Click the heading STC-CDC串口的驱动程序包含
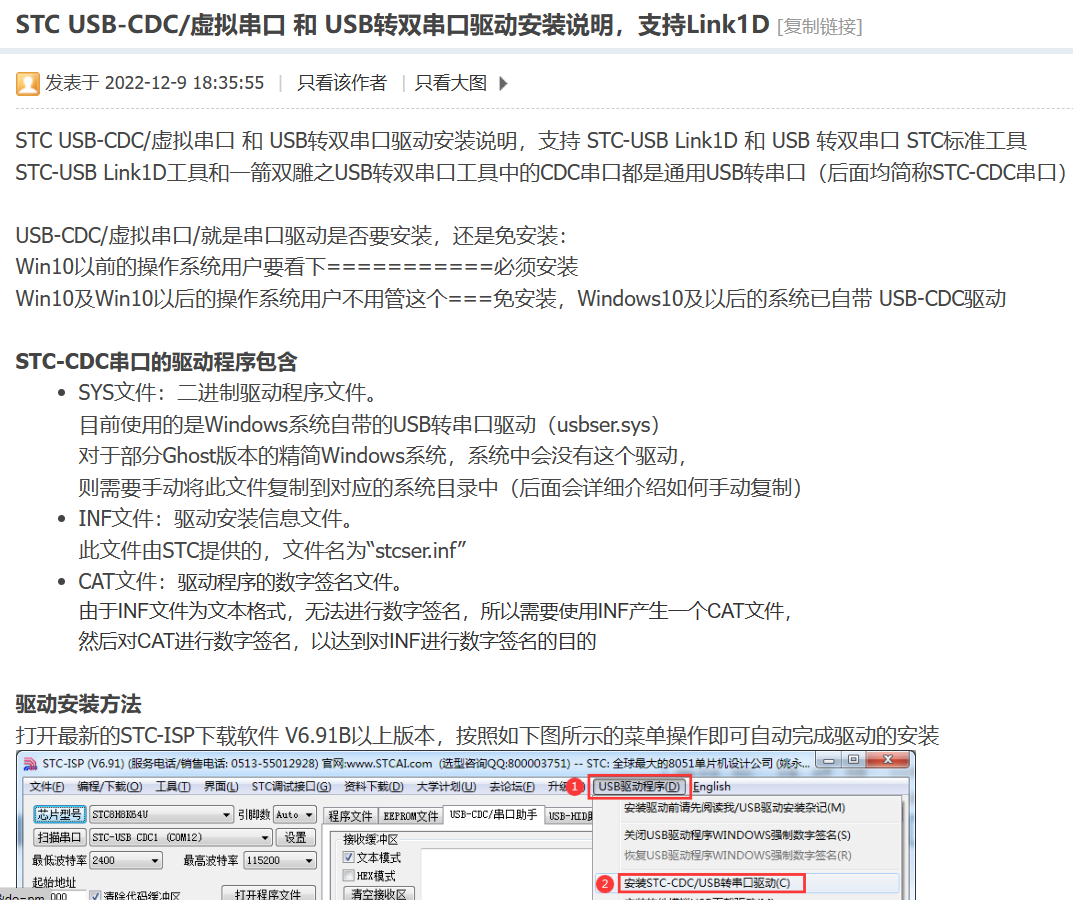This screenshot has height=900, width=1073. tap(156, 361)
